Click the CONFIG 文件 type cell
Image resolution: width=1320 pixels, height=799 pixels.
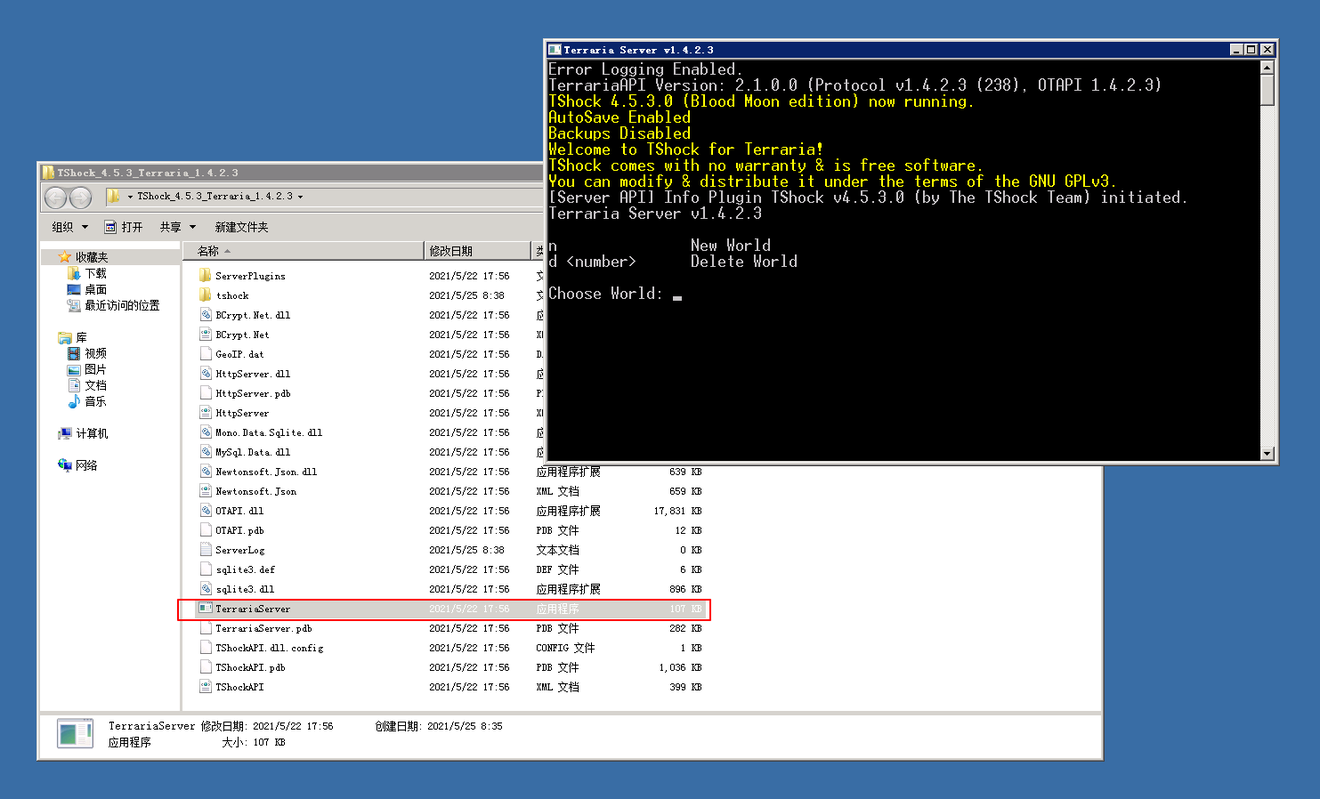pyautogui.click(x=565, y=648)
